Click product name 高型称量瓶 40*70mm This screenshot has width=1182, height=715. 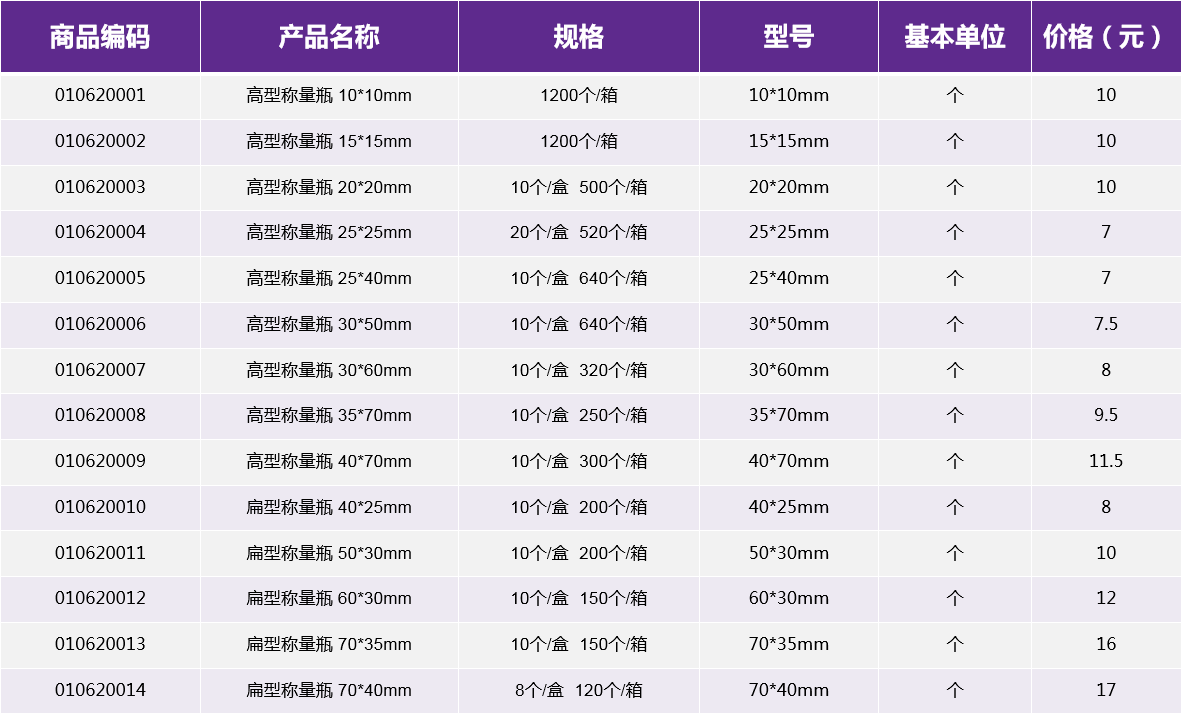[x=329, y=461]
